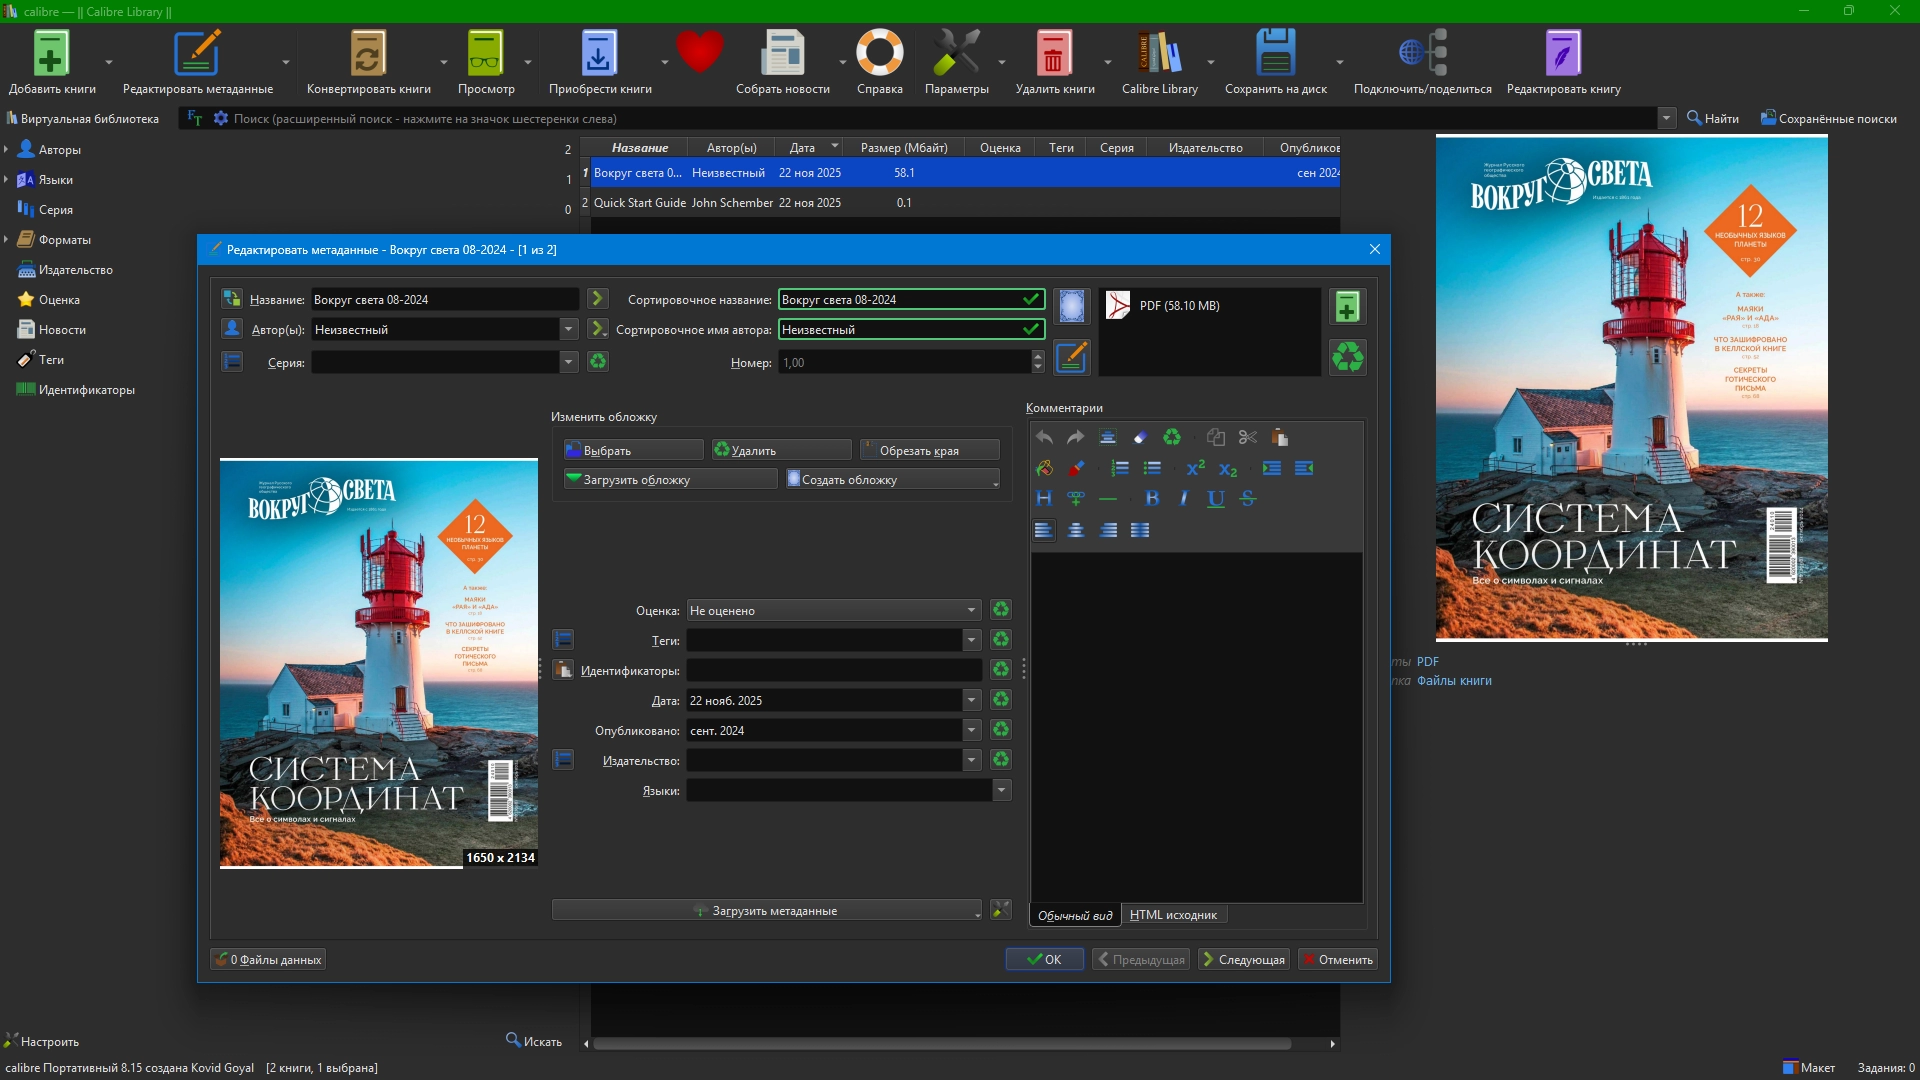
Task: Click the bold formatting icon in comments
Action: pyautogui.click(x=1152, y=499)
